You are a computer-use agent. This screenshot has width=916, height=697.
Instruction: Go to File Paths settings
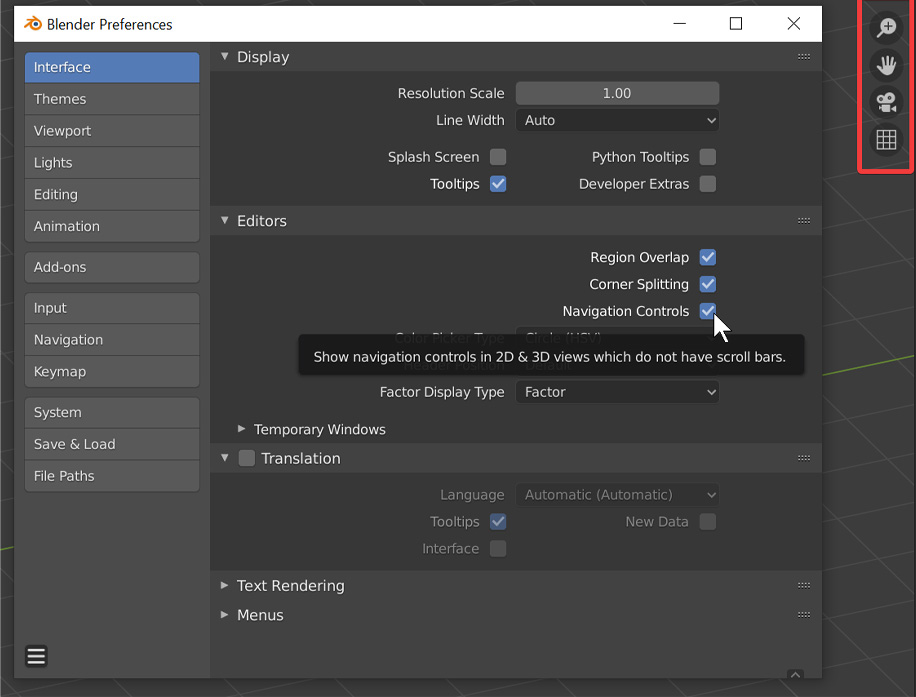click(111, 476)
